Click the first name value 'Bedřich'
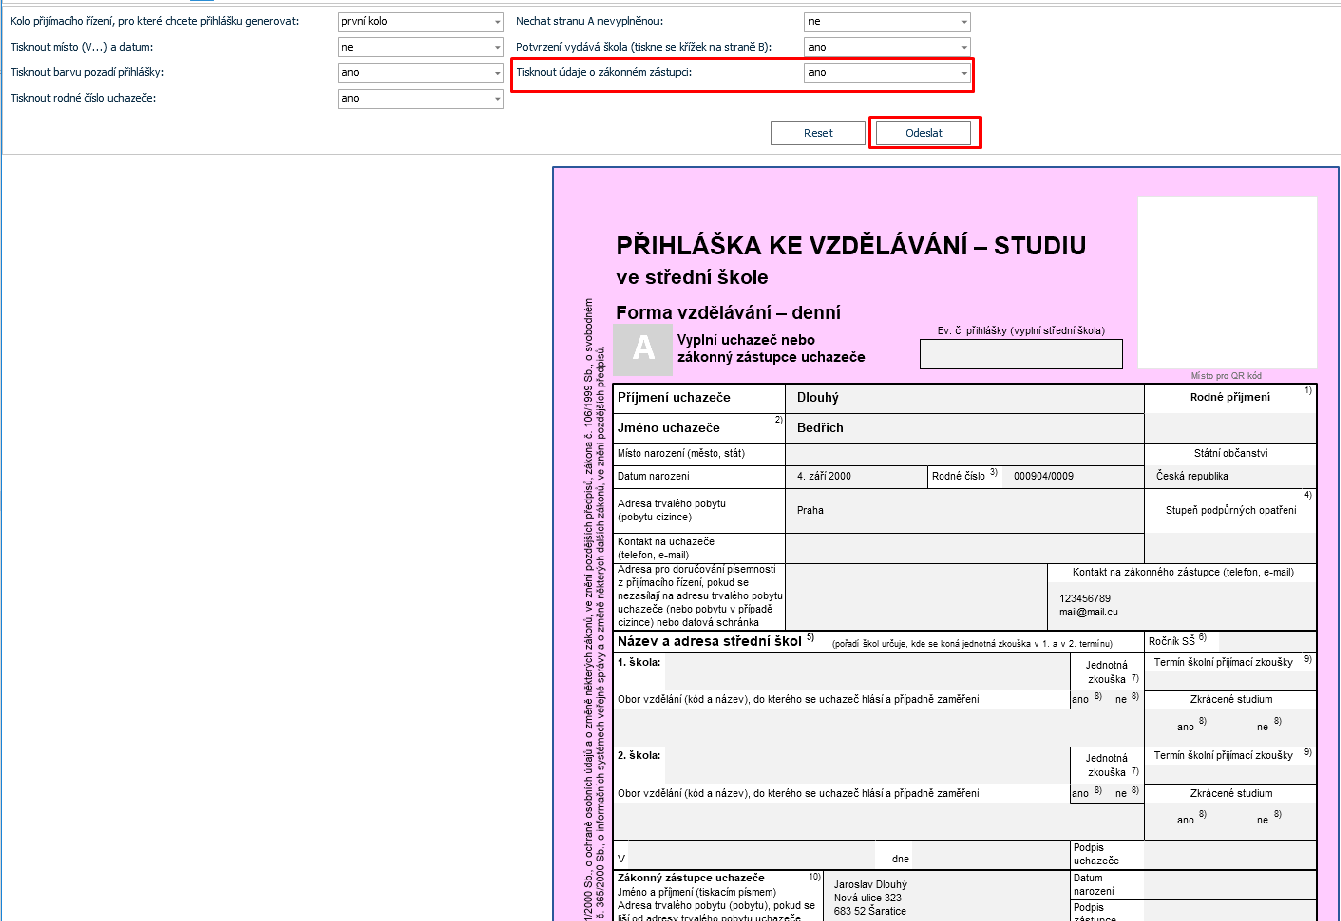 (820, 428)
